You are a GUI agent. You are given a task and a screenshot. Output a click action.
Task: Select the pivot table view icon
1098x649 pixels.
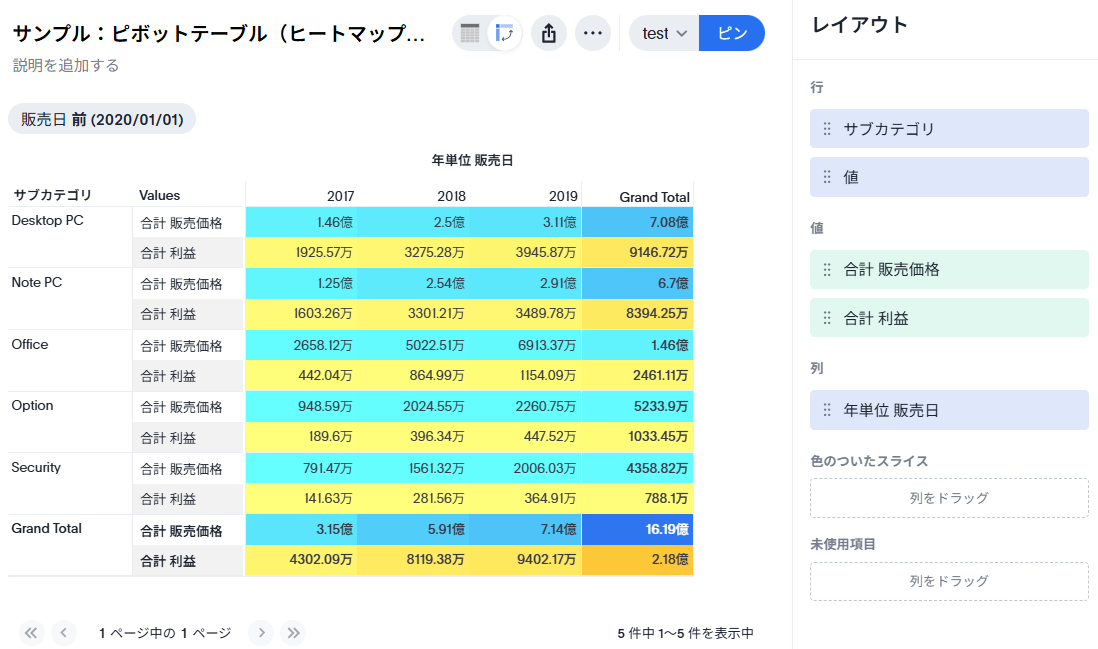505,33
